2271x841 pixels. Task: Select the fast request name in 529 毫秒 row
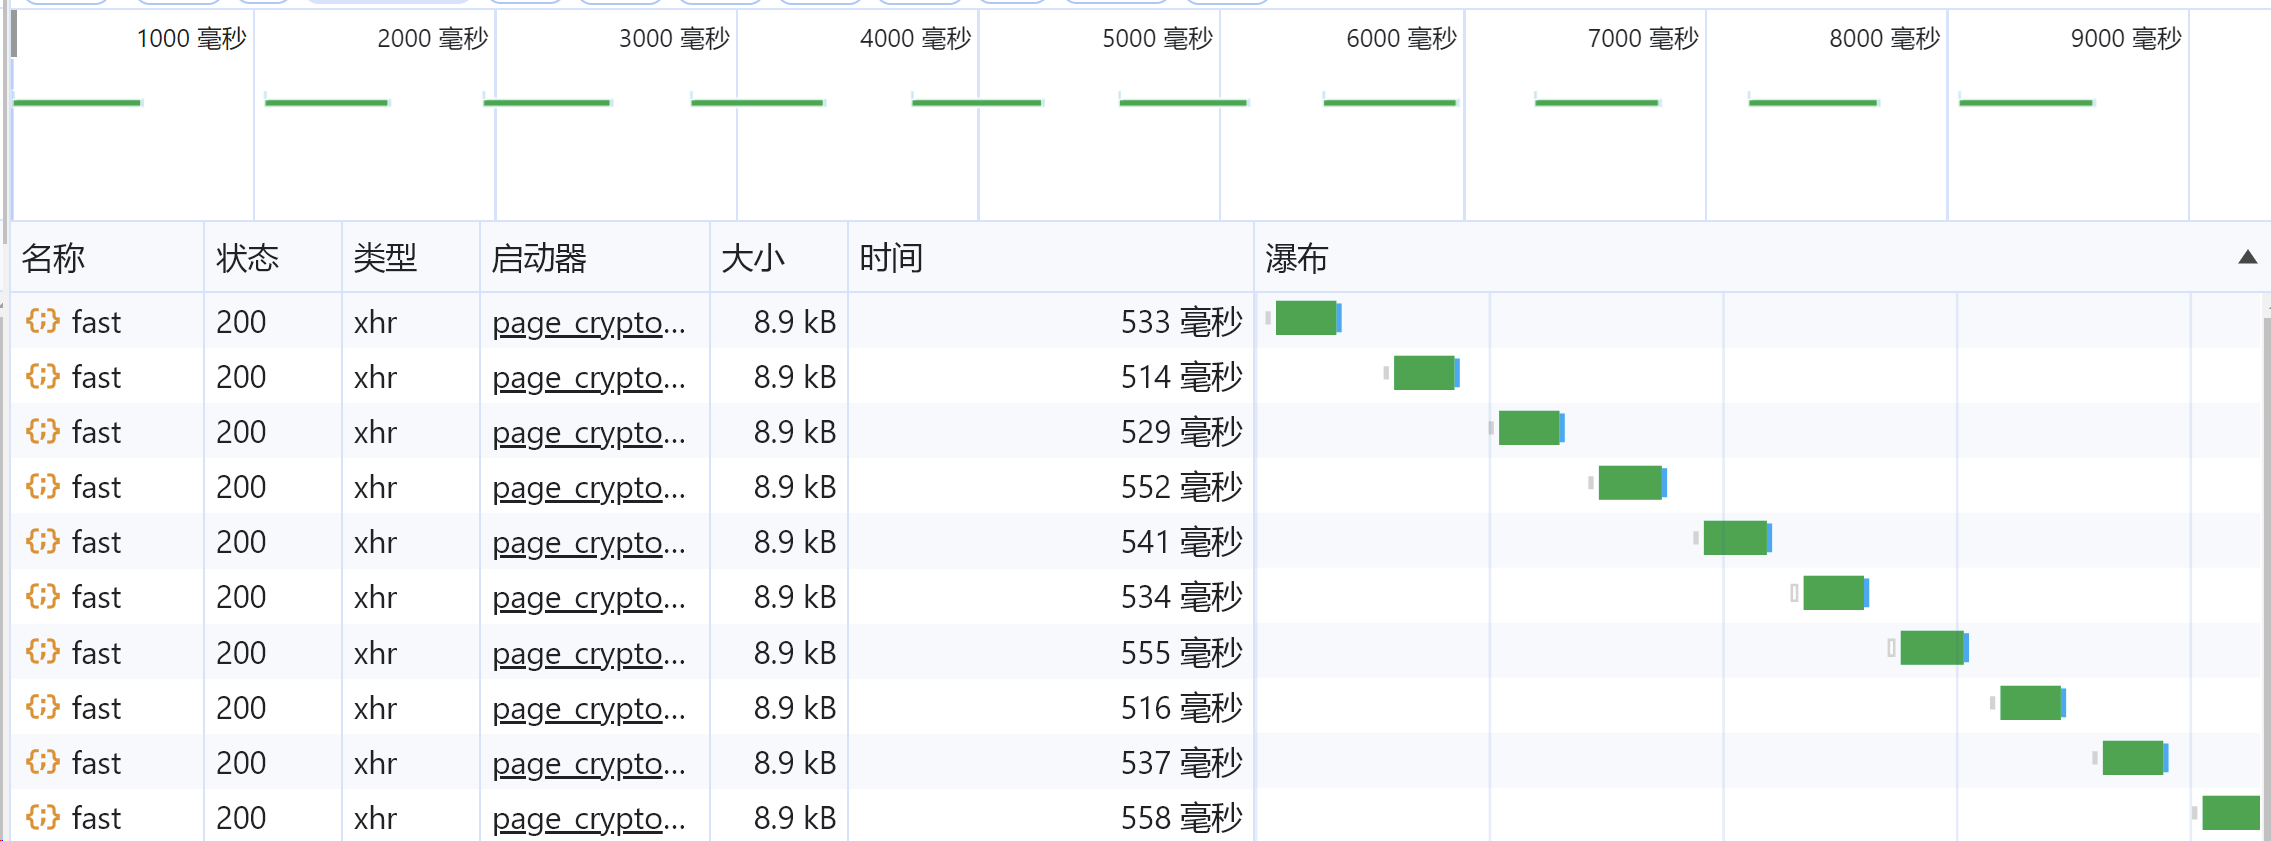96,432
